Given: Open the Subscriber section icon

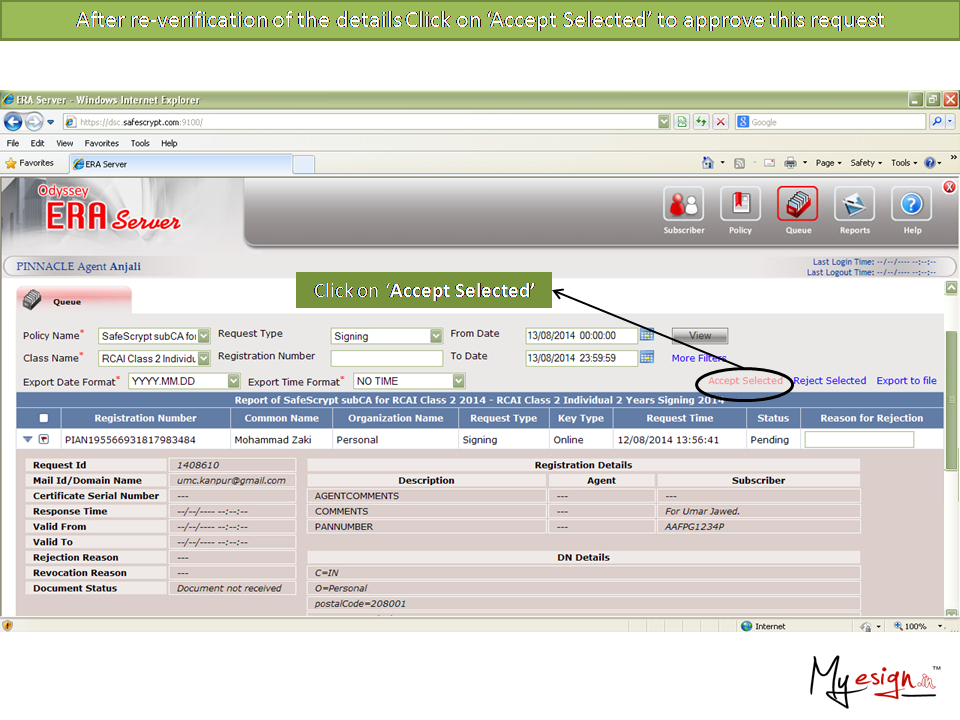Looking at the screenshot, I should (x=684, y=205).
